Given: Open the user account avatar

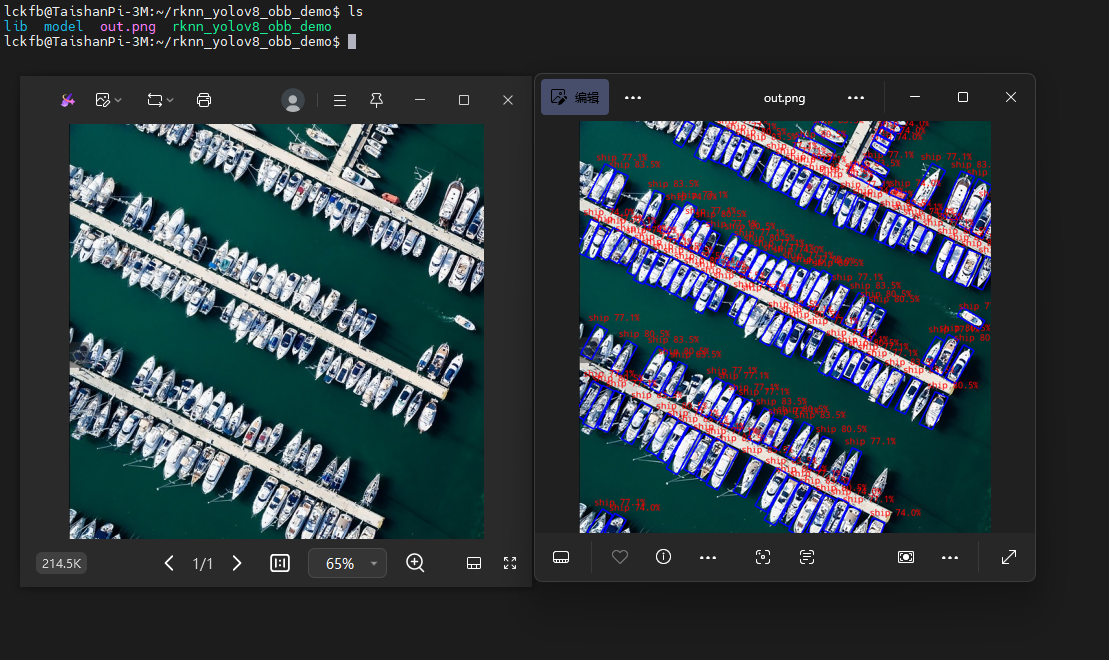Looking at the screenshot, I should click(293, 100).
